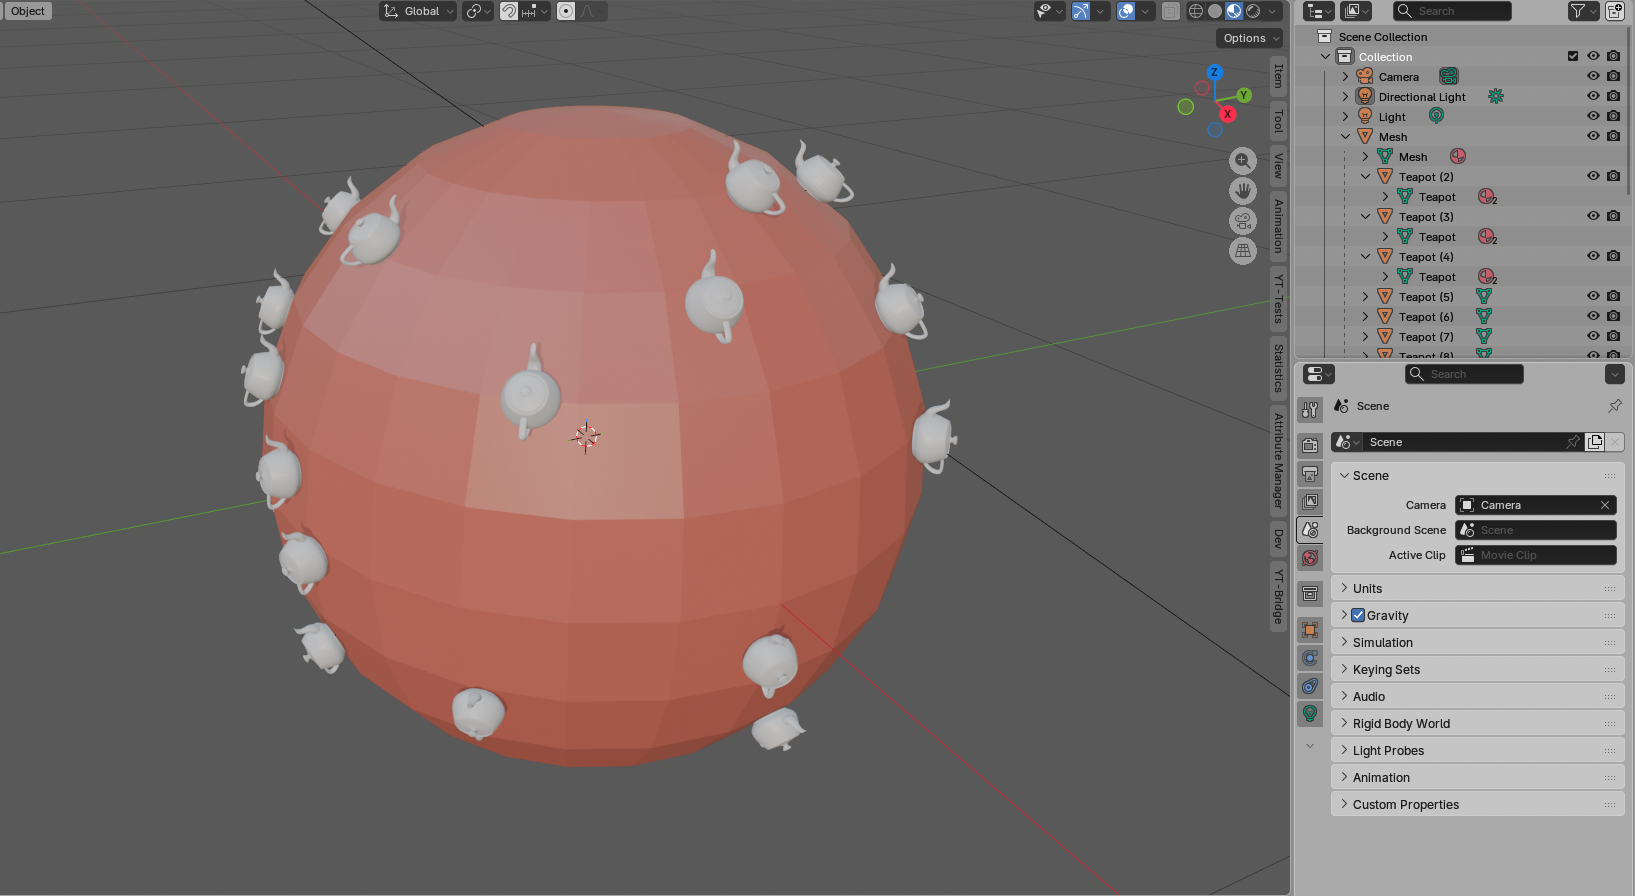Select wireframe viewport shading mode
Screen dimensions: 1635x896
pyautogui.click(x=1196, y=11)
